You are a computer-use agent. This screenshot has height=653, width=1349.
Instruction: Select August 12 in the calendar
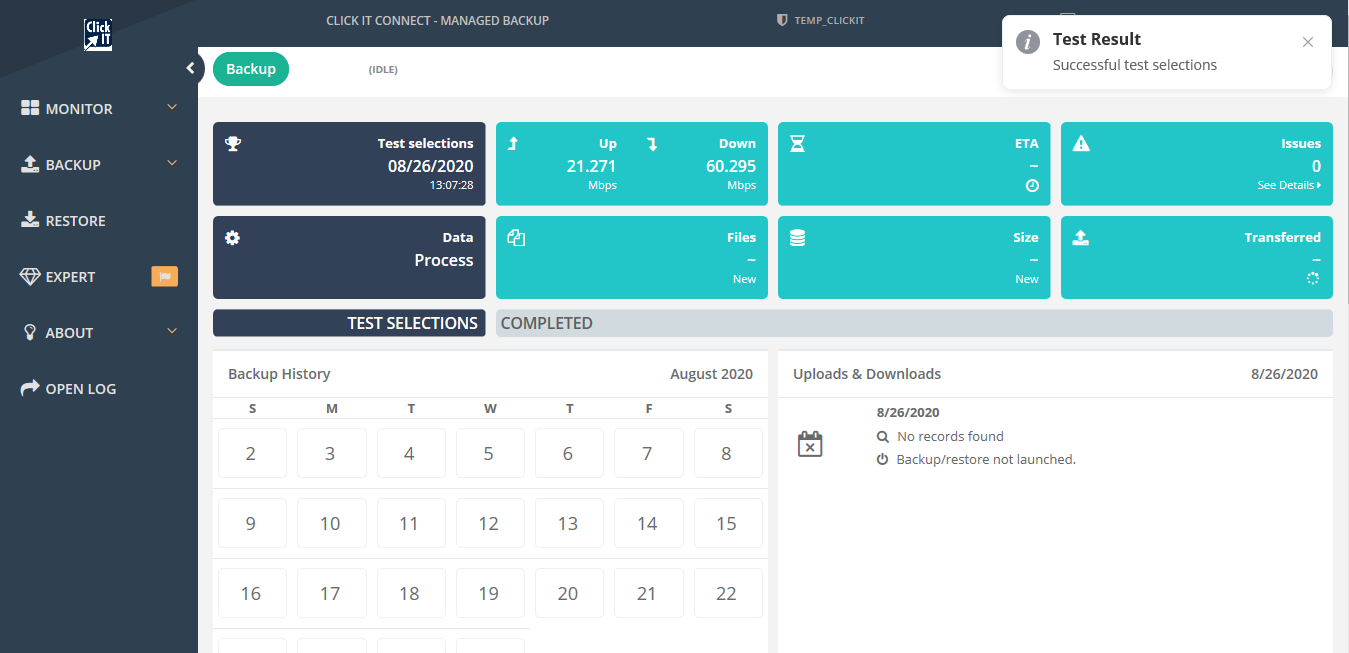[x=488, y=523]
